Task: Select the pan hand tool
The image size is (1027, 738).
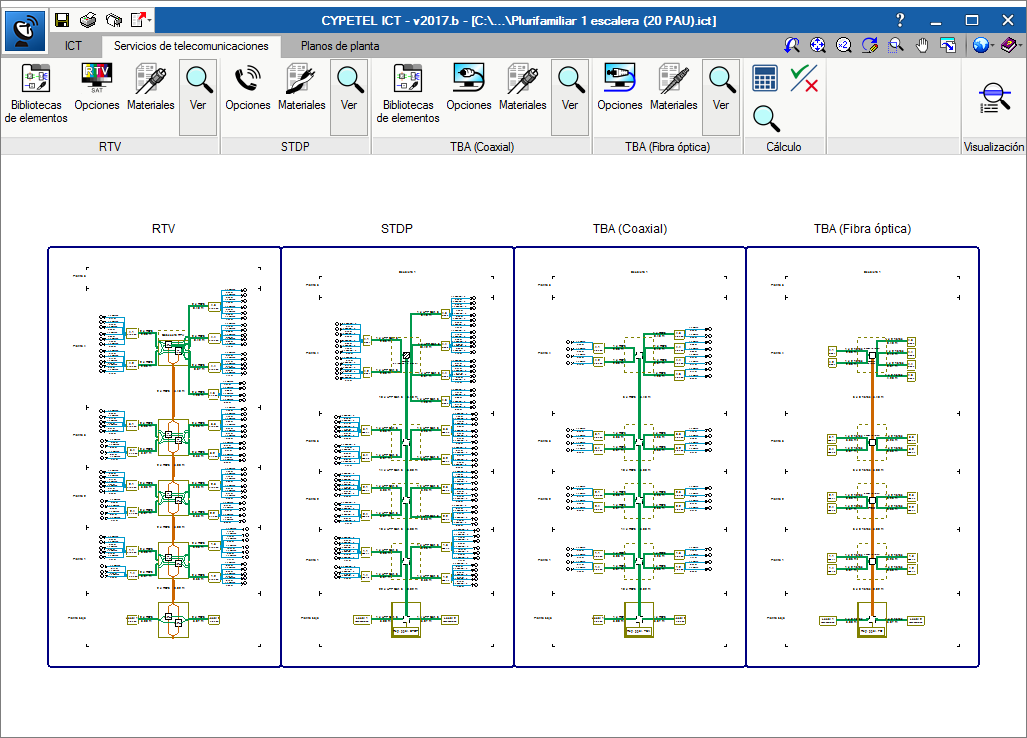Action: click(922, 45)
